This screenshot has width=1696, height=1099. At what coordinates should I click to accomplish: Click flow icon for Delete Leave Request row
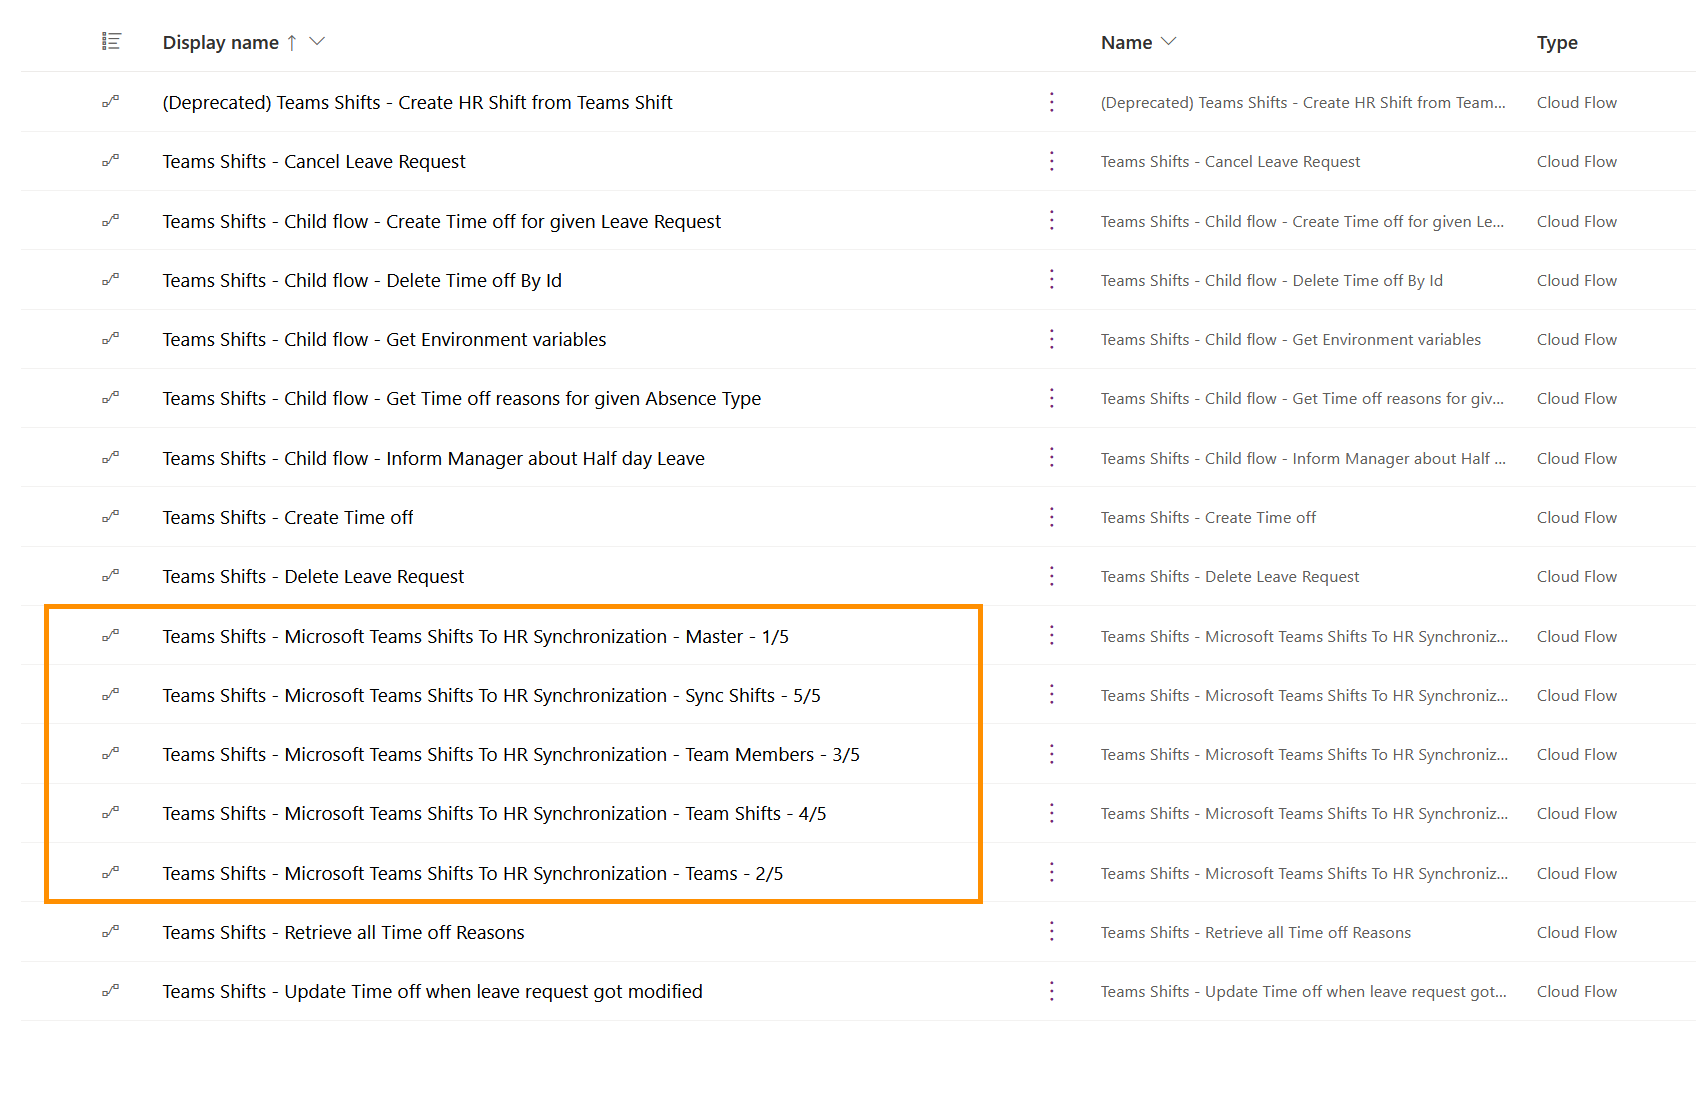(x=110, y=575)
